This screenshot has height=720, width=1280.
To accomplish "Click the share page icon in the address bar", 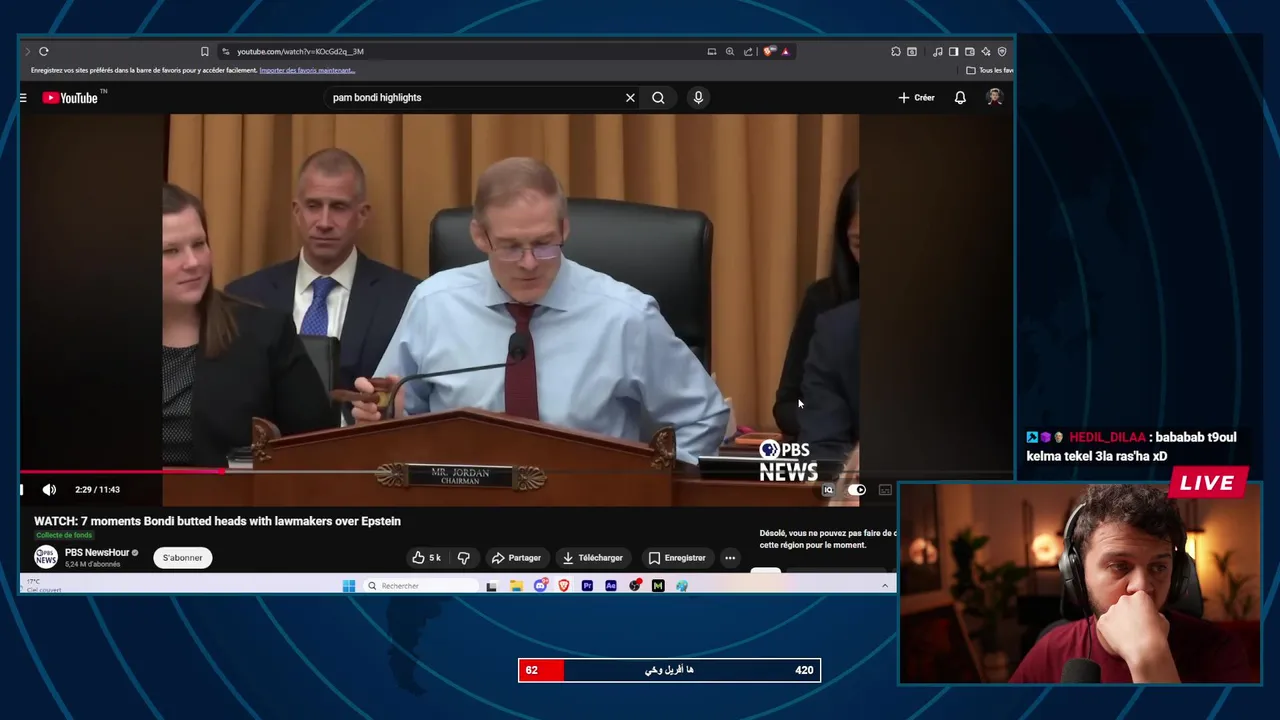I will 748,51.
